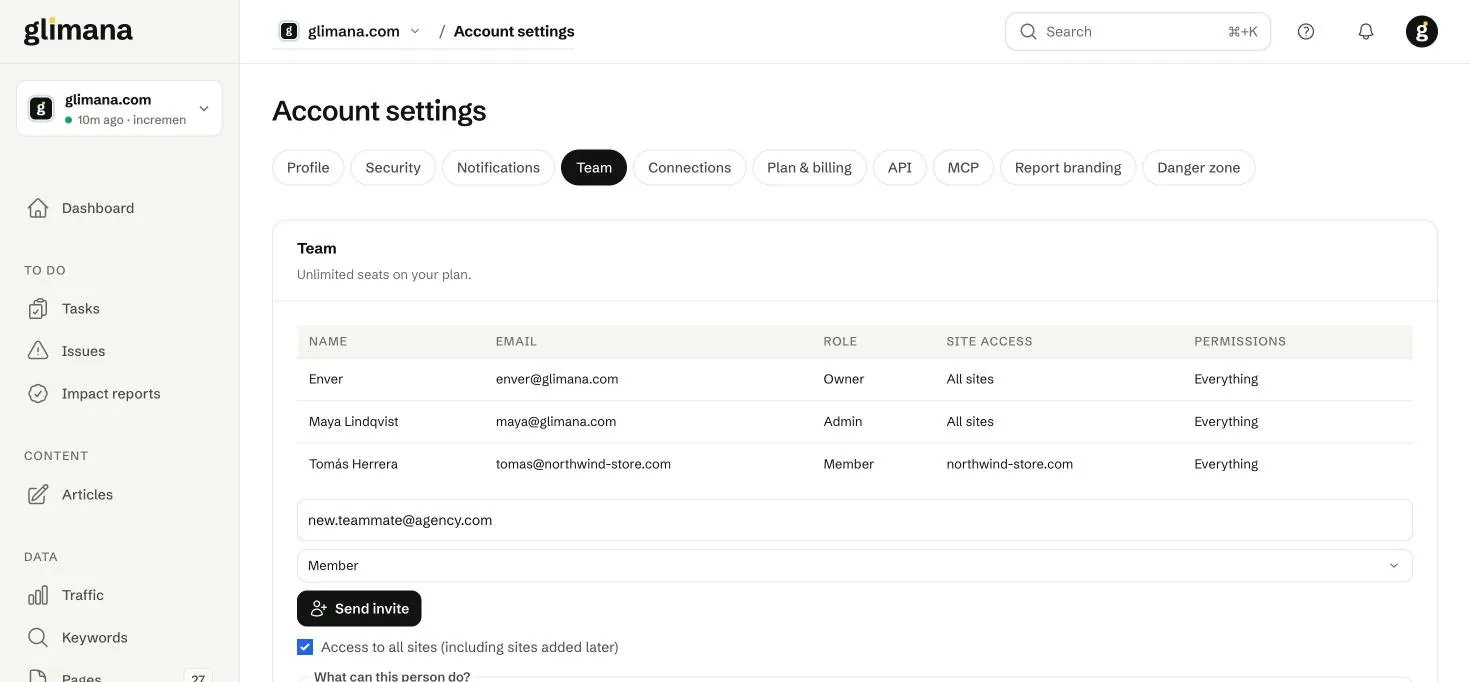Open the glimana.com breadcrumb dropdown chevron

[415, 32]
